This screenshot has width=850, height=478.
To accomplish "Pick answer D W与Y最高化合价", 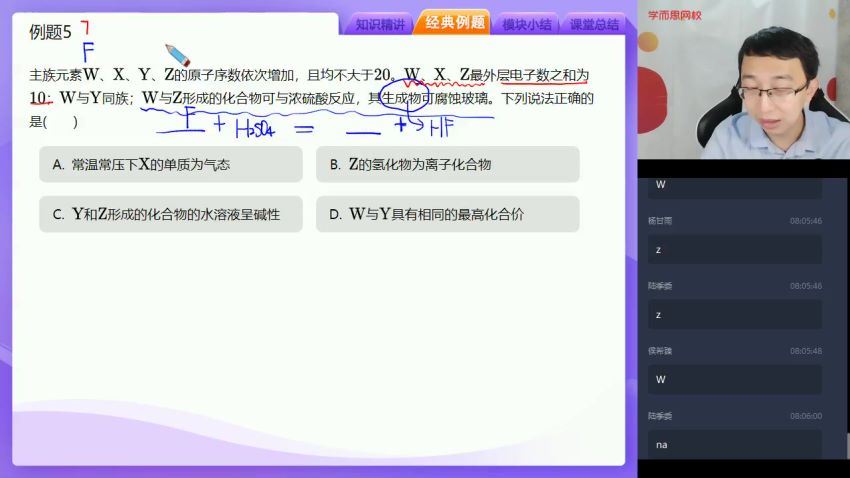I will [448, 214].
